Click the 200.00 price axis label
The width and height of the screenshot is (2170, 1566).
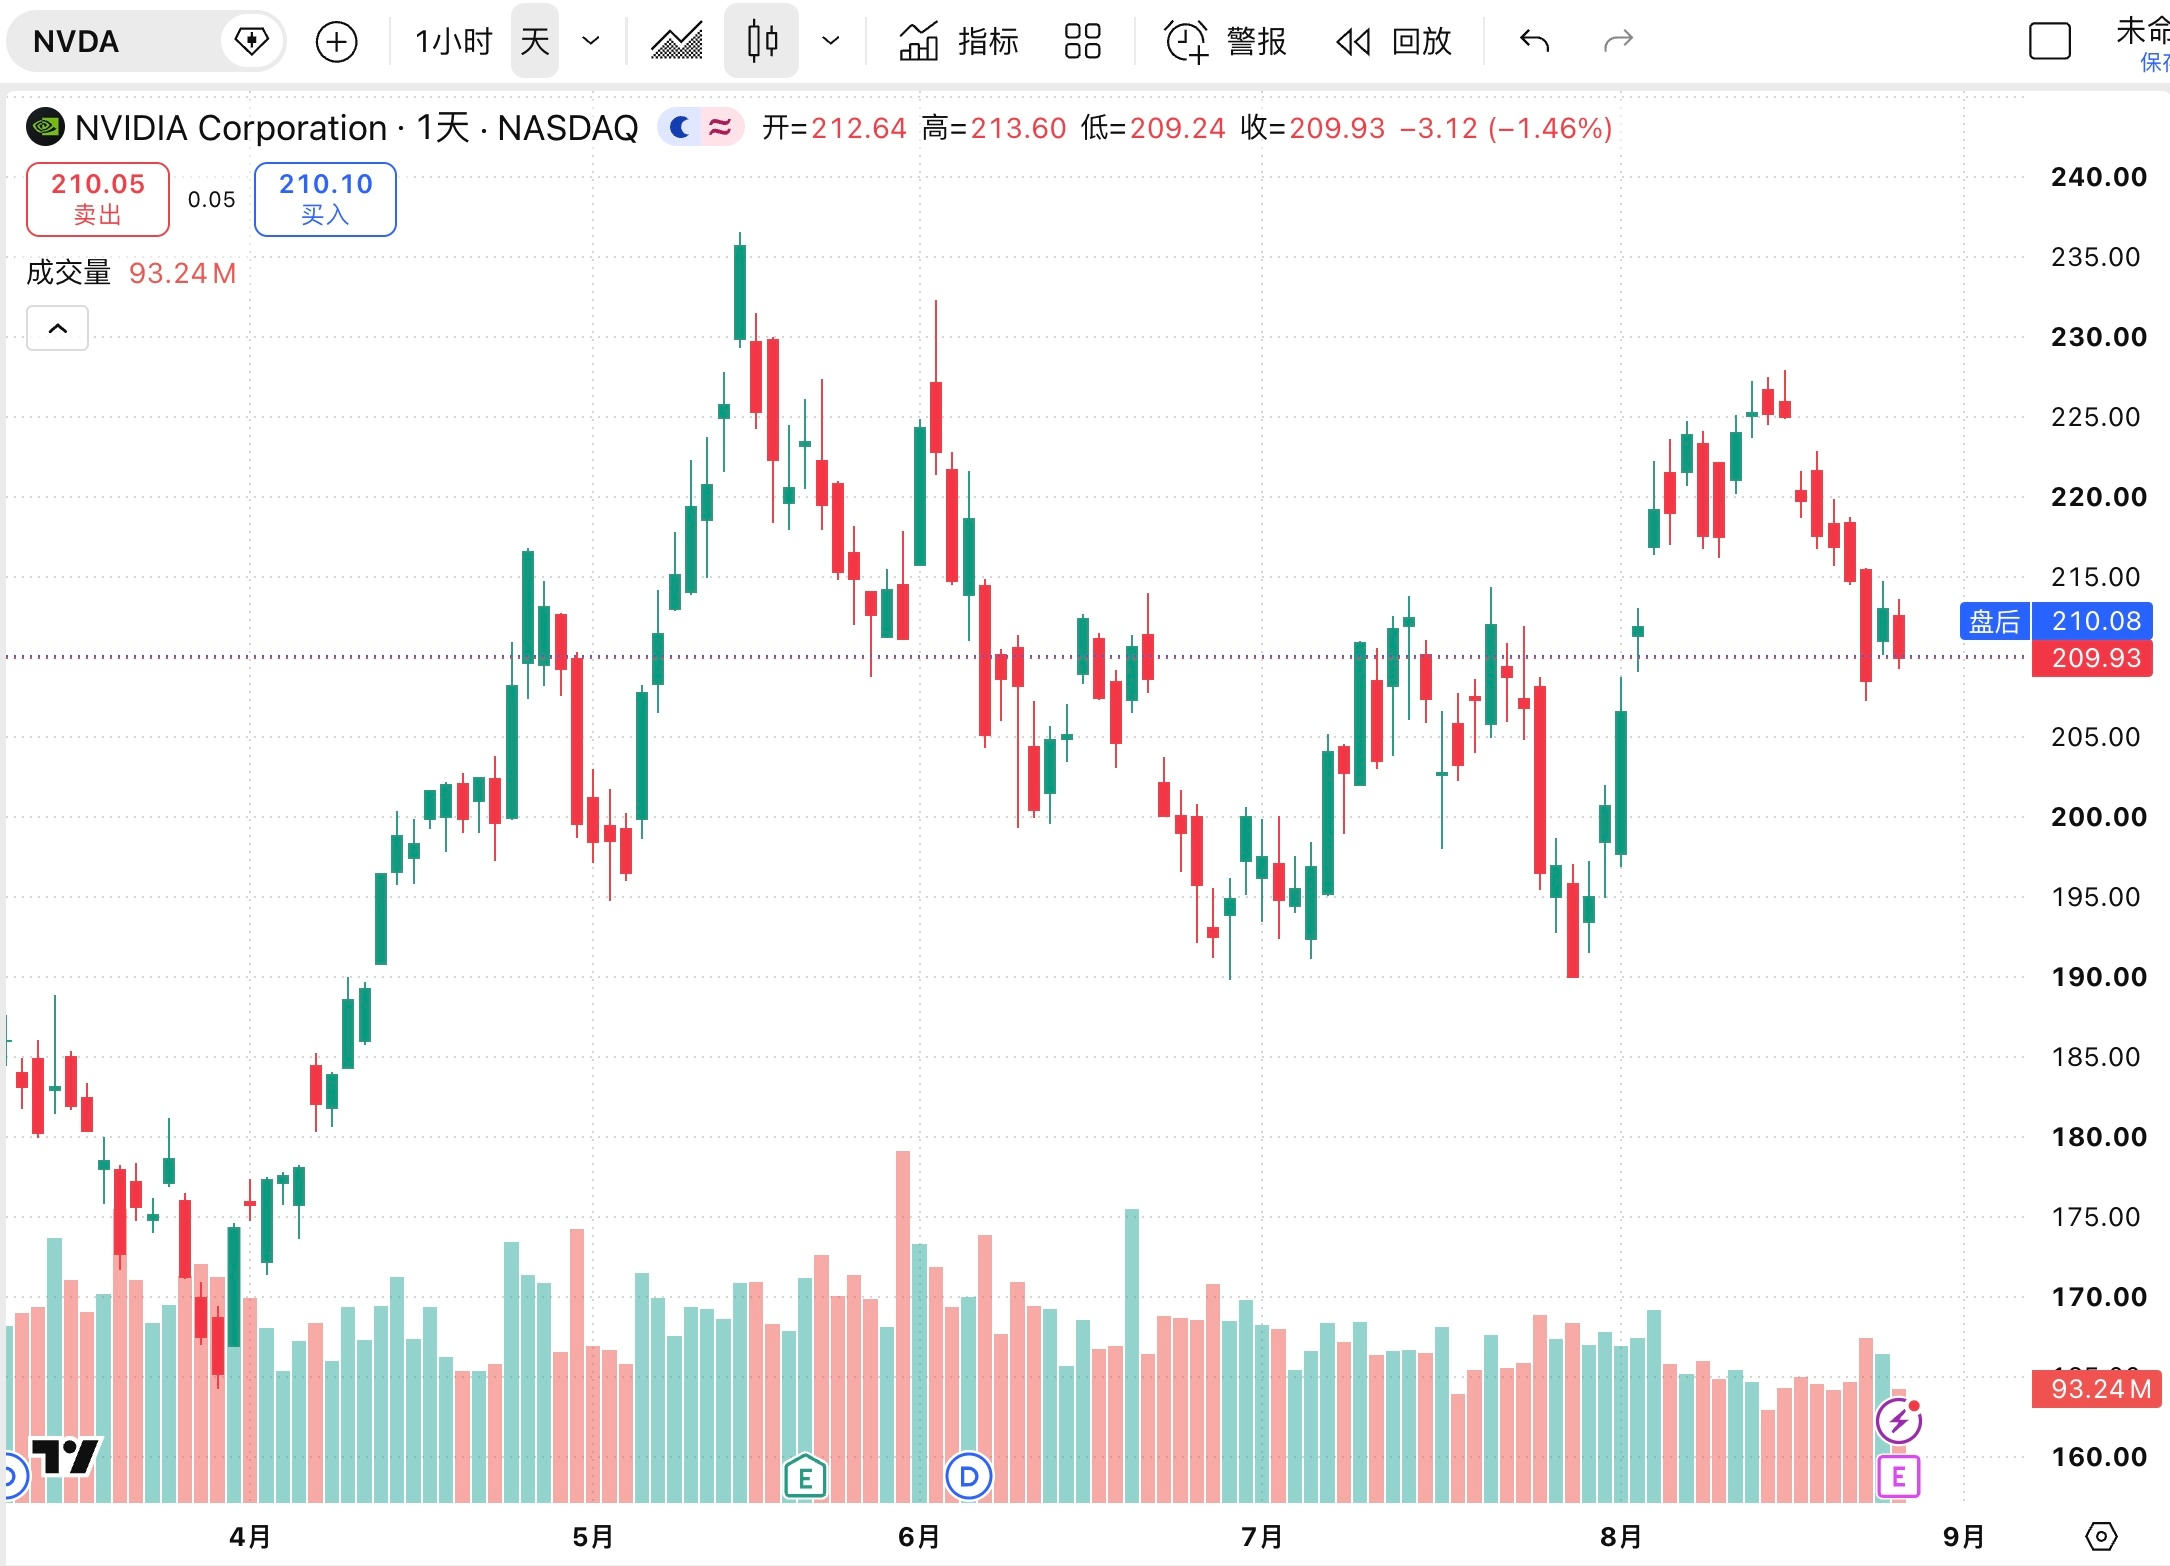pyautogui.click(x=2099, y=817)
